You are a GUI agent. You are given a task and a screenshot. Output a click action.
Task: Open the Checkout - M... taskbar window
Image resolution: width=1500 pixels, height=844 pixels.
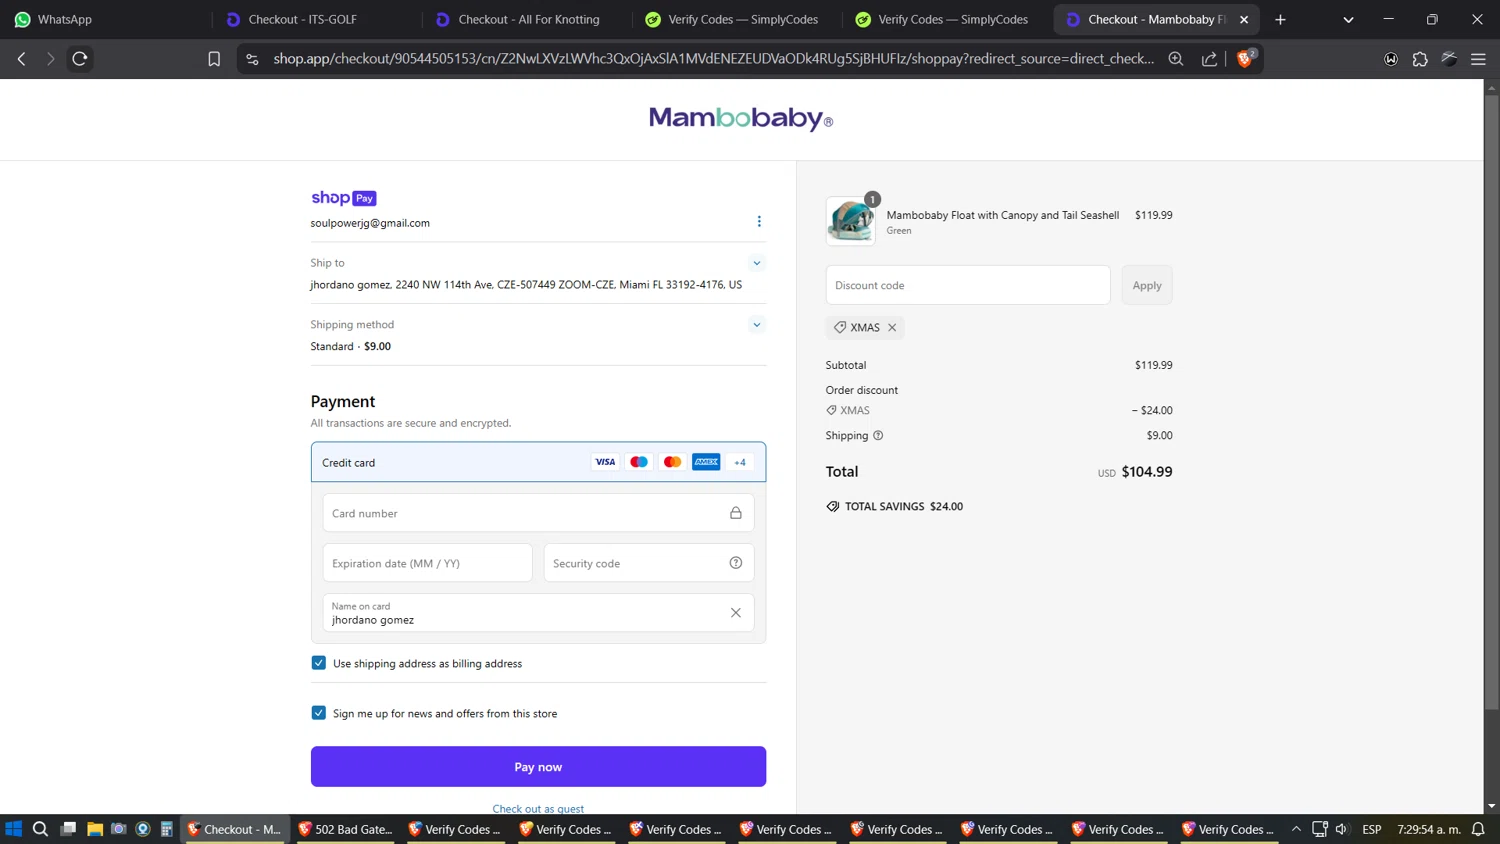[235, 829]
